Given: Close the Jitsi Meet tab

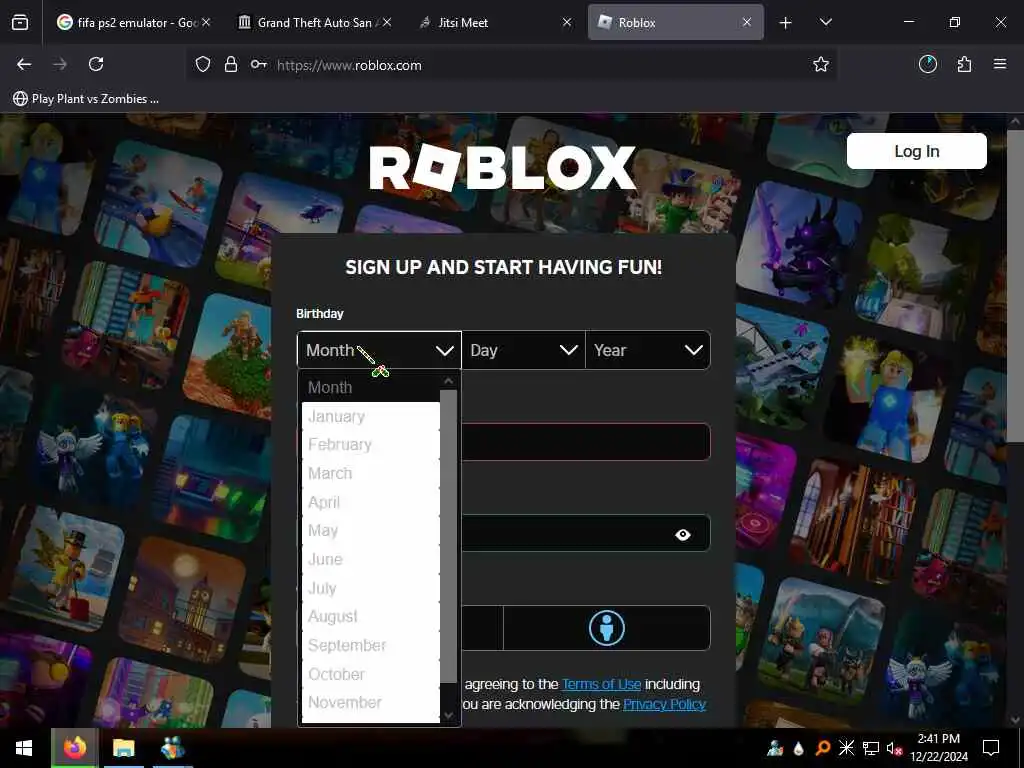Looking at the screenshot, I should coord(567,22).
